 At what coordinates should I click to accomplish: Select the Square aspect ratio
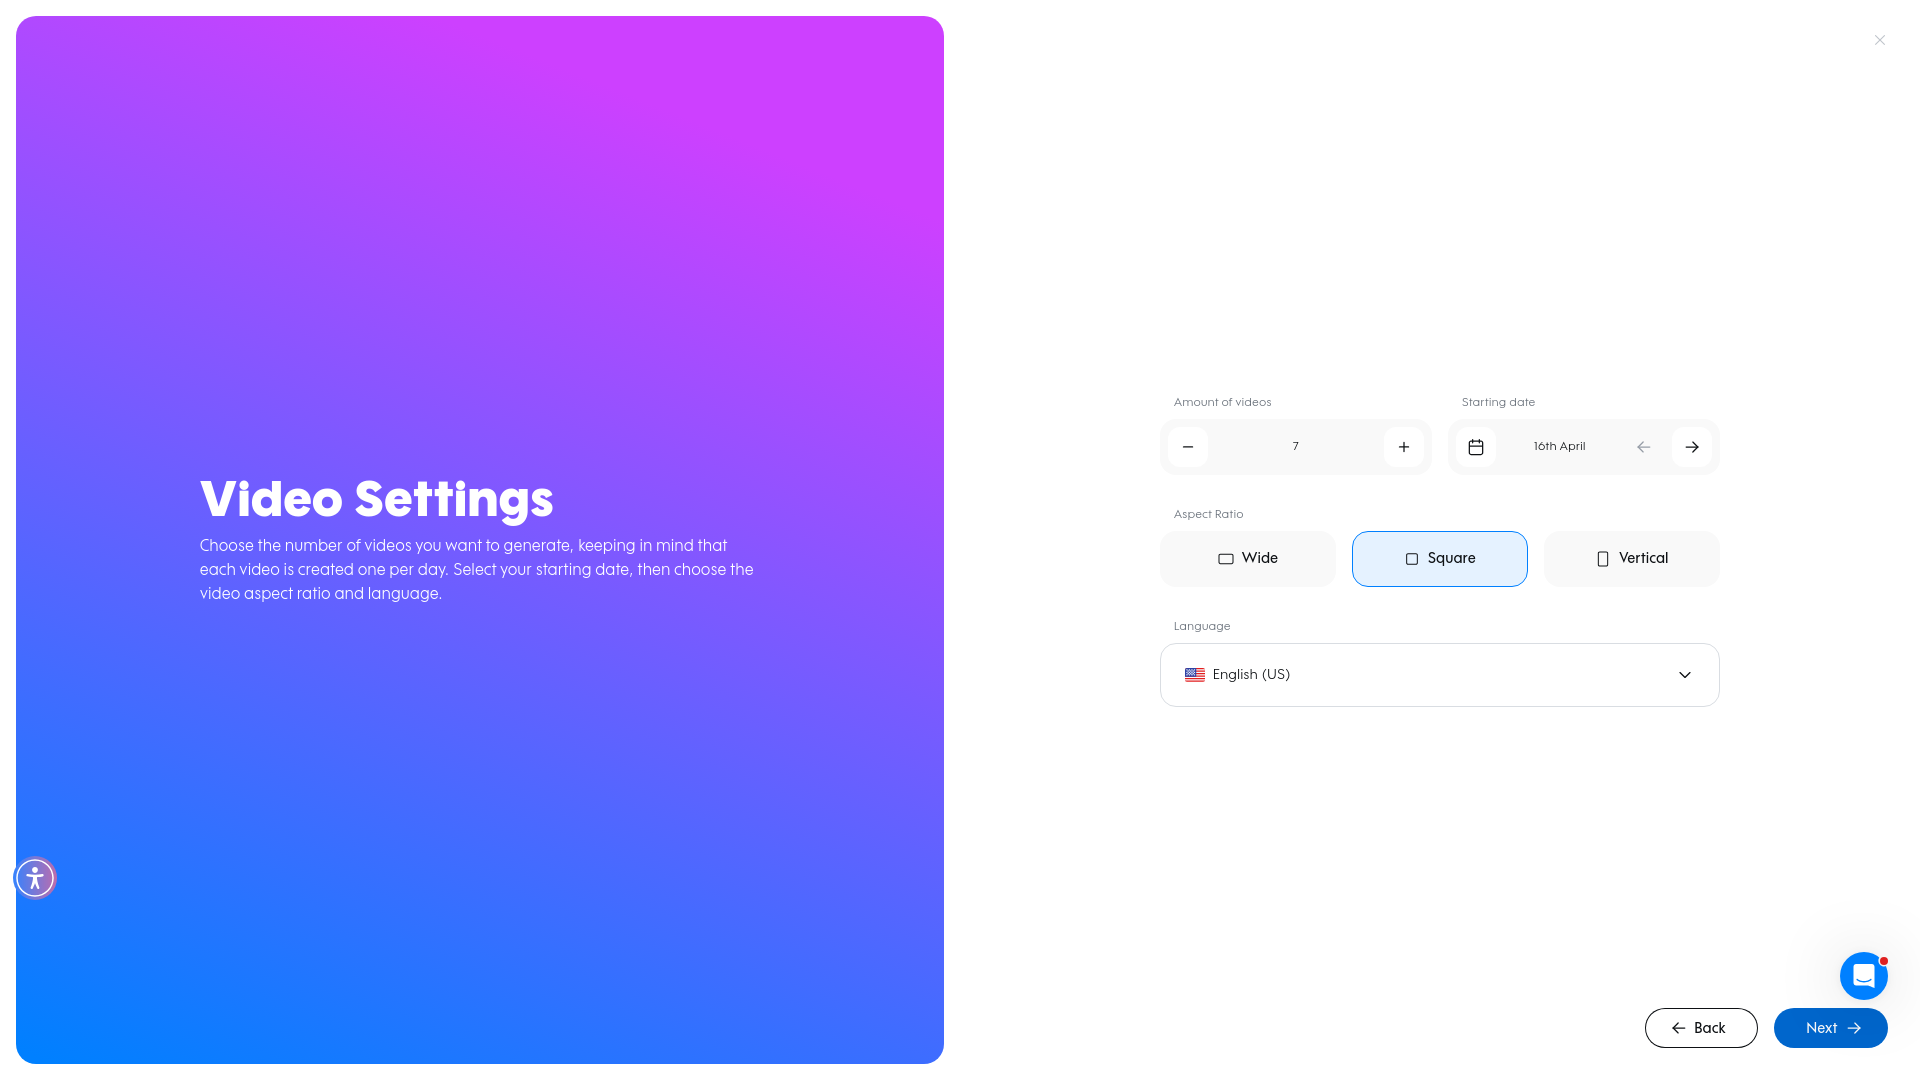pos(1440,558)
